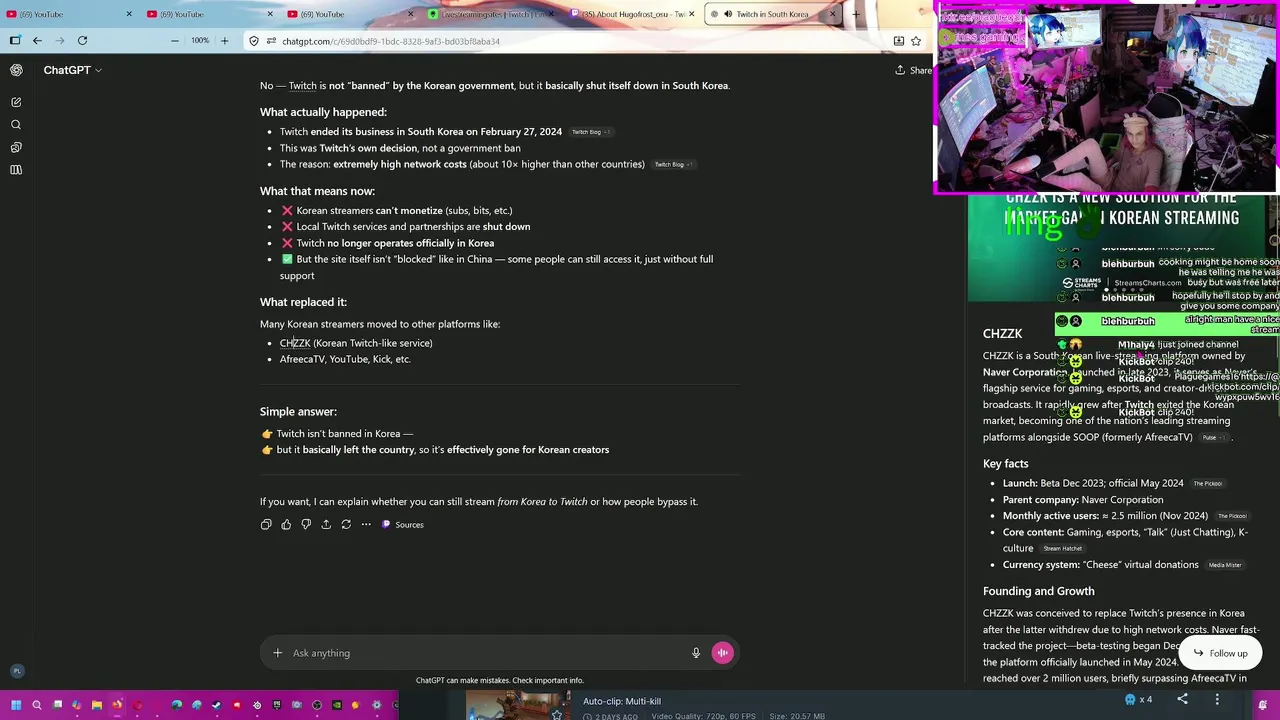Give the response a thumbs up
This screenshot has height=720, width=1280.
(x=286, y=525)
